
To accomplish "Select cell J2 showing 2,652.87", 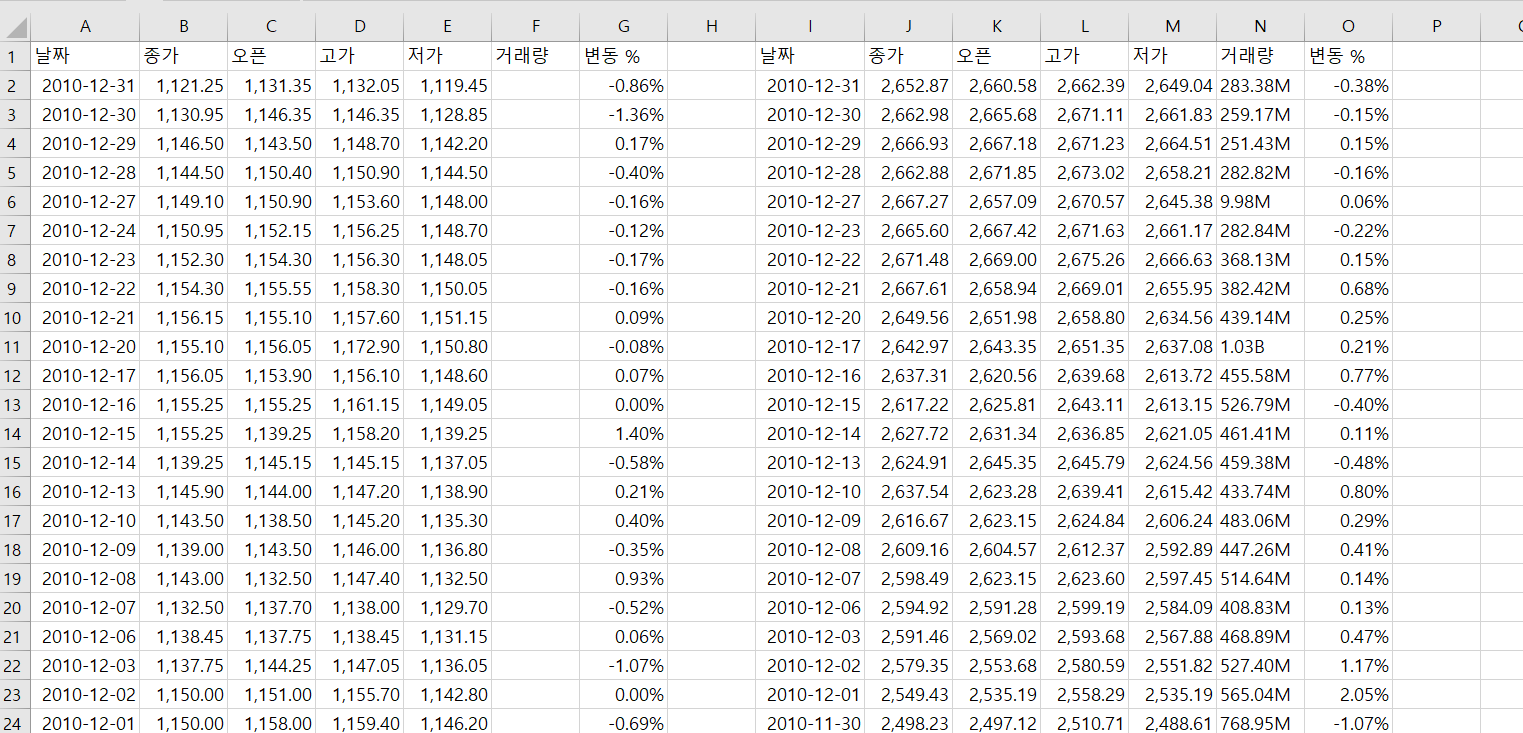I will click(x=908, y=85).
